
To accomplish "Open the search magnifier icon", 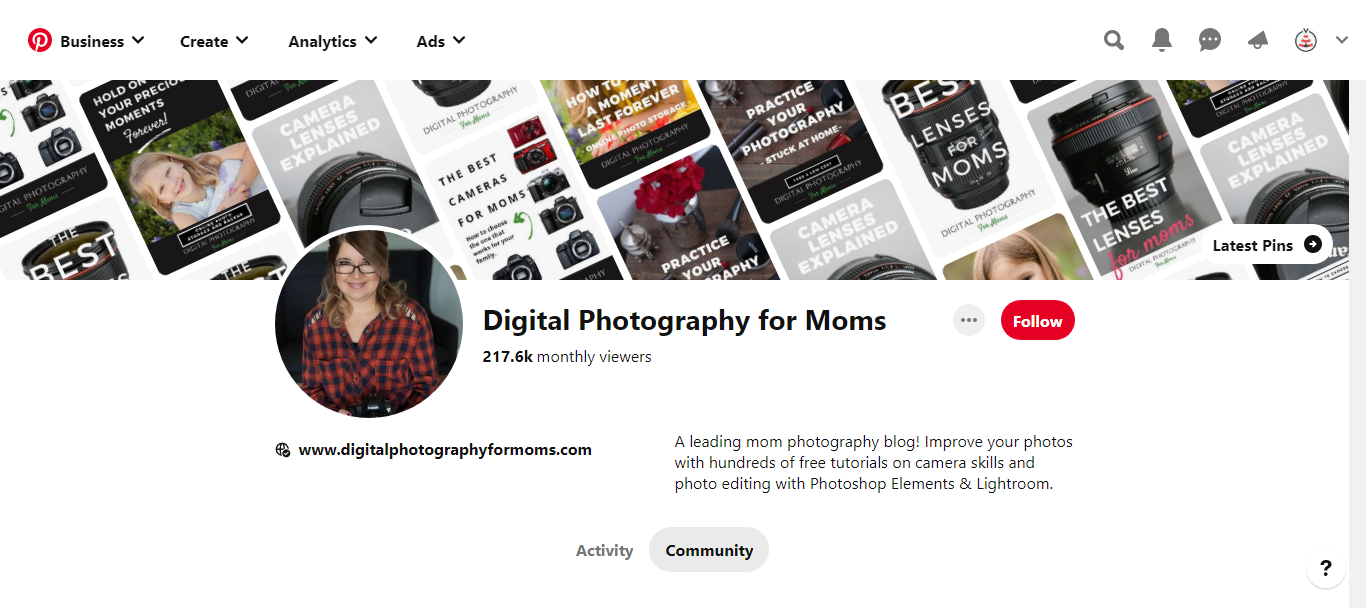I will pyautogui.click(x=1113, y=41).
